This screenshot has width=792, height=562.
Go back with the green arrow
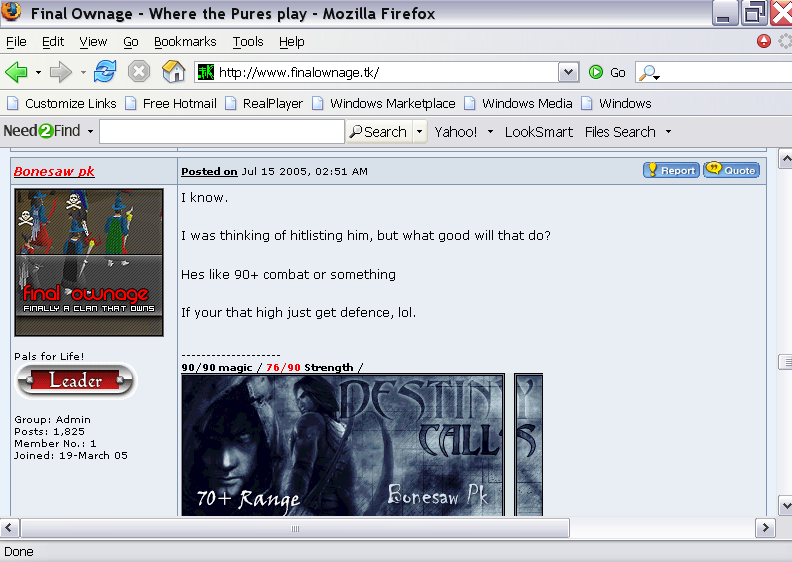pos(16,72)
